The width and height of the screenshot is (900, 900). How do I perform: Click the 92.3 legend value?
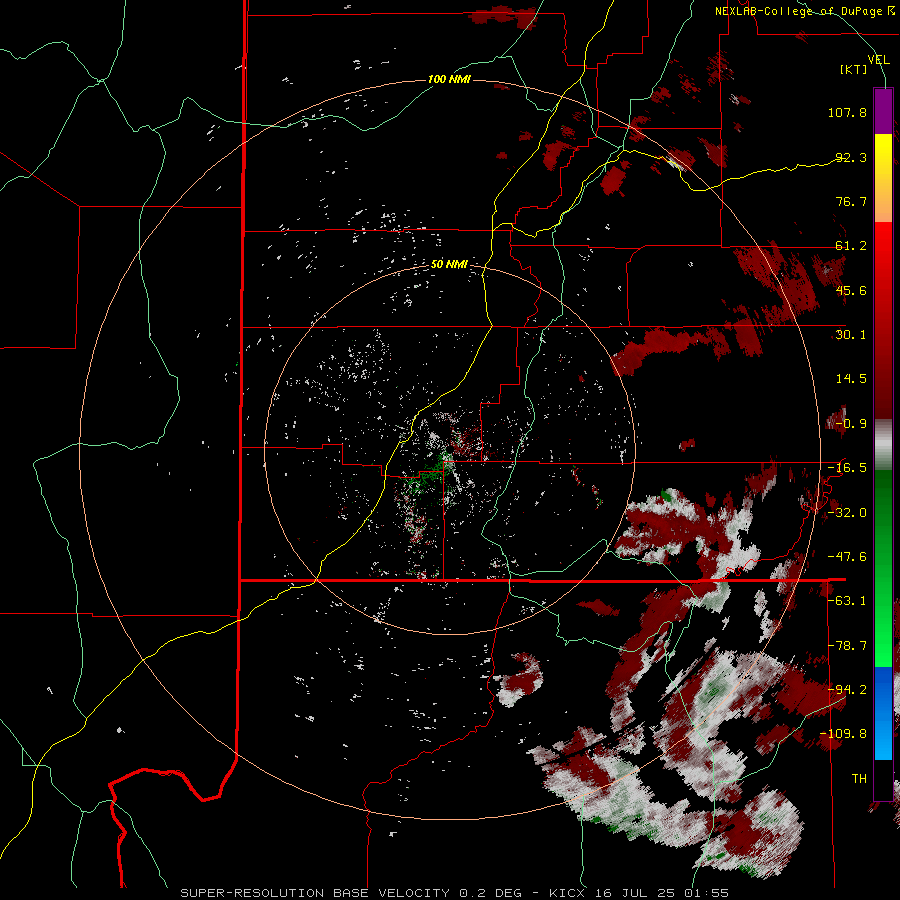click(x=851, y=157)
